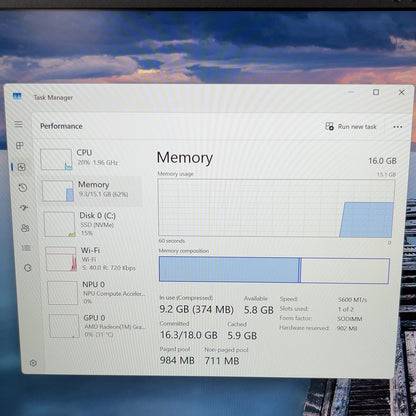Click the Speed value 5600 MT/s
Screen dimensions: 416x416
point(352,300)
